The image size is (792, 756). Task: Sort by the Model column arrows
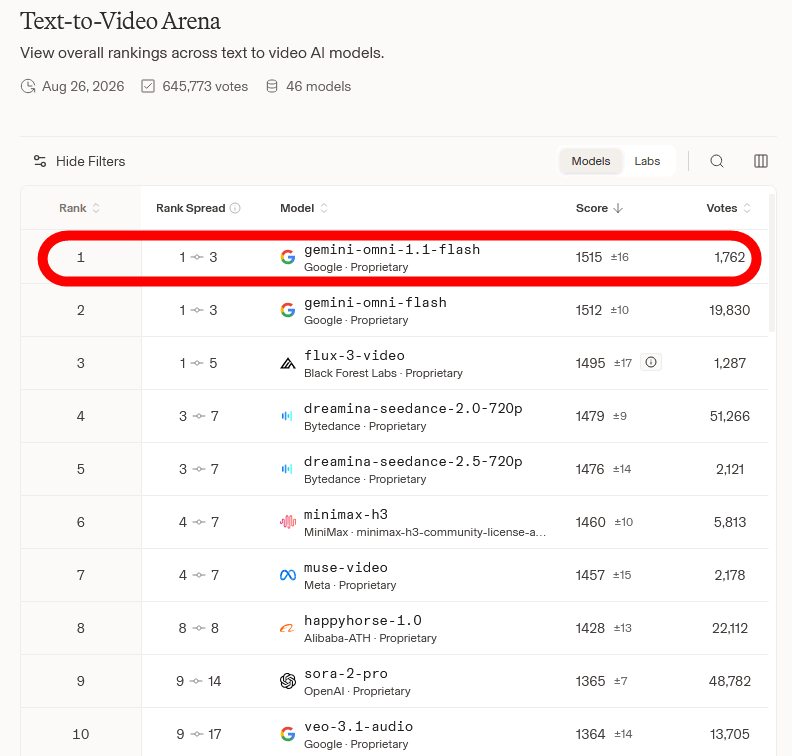tap(324, 208)
